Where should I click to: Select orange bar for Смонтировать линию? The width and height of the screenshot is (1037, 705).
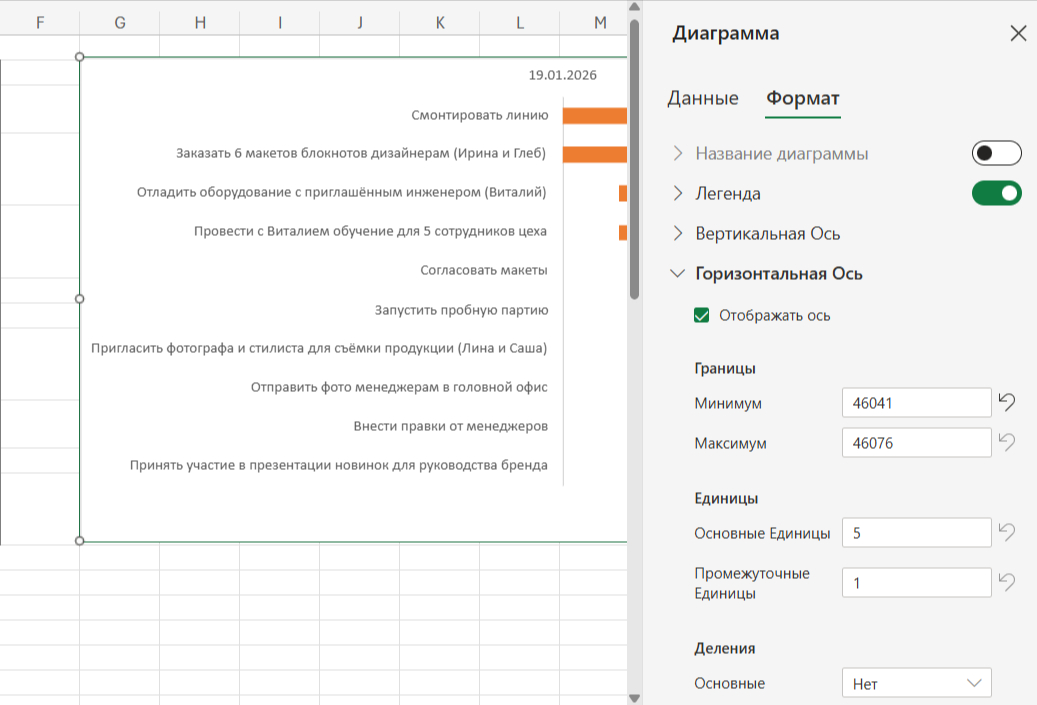tap(594, 116)
